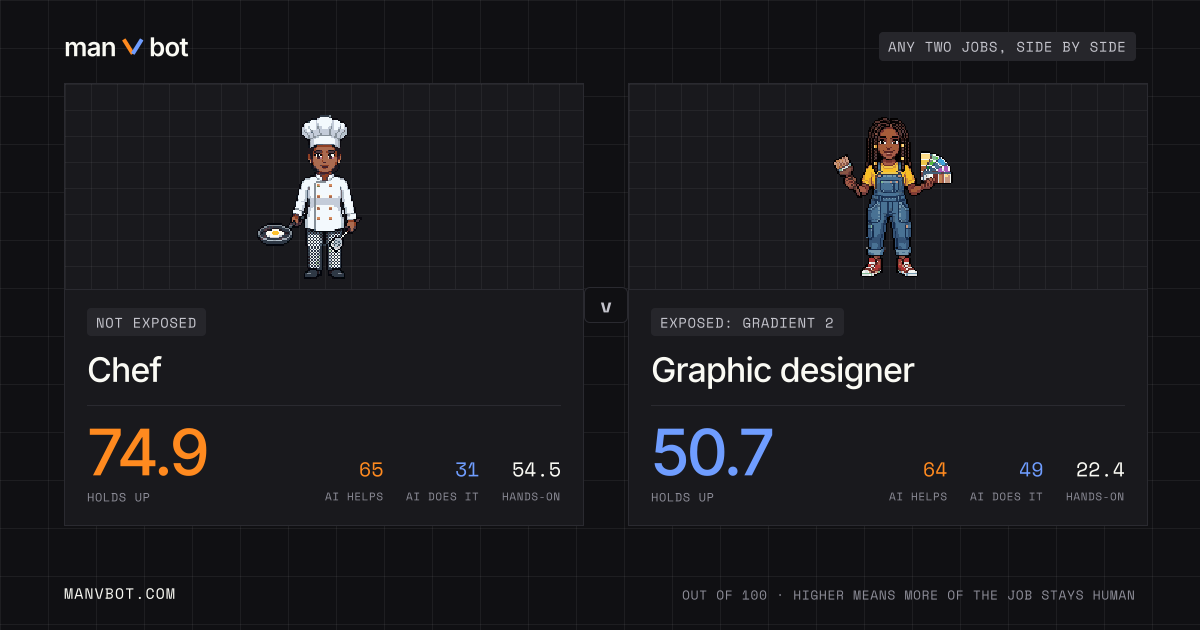
Task: Click the Chef score 74.9
Action: point(148,453)
